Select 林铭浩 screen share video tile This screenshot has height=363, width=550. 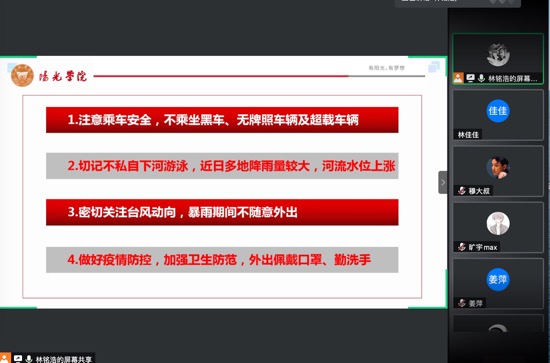tap(498, 59)
